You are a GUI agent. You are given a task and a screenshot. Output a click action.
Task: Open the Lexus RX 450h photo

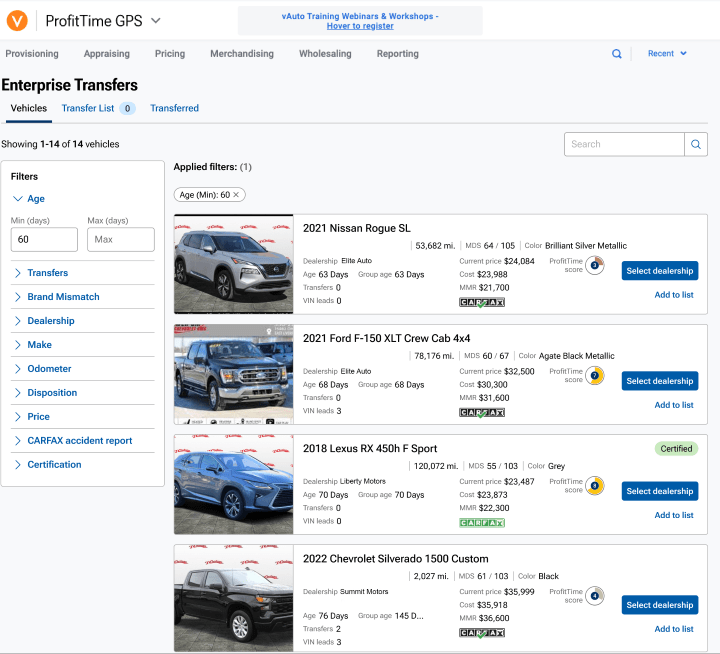(234, 485)
